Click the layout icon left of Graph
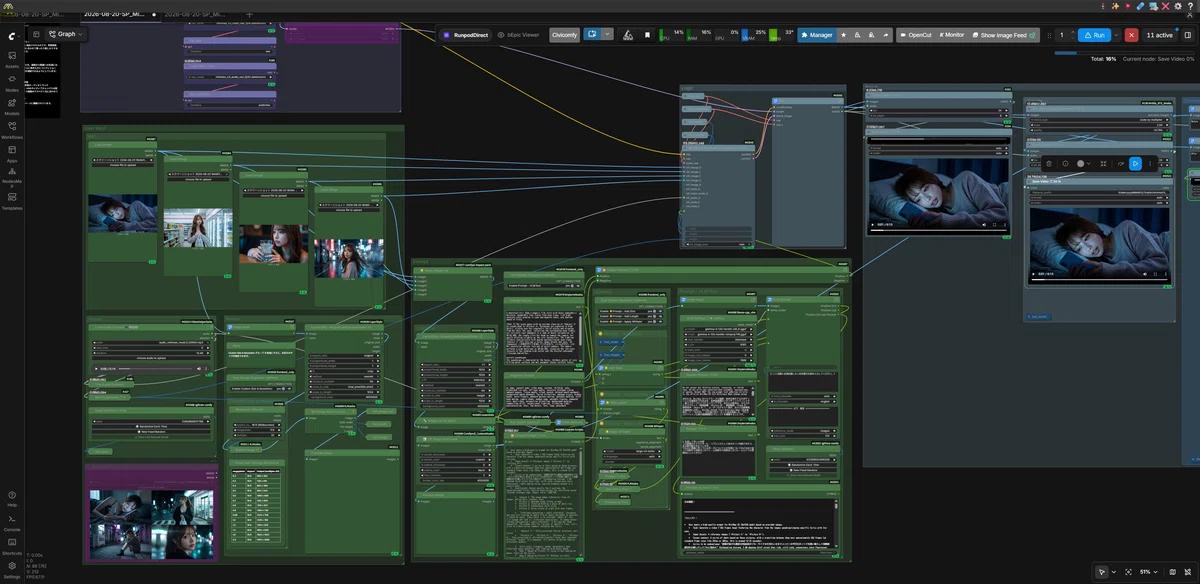Image resolution: width=1200 pixels, height=584 pixels. coord(36,34)
